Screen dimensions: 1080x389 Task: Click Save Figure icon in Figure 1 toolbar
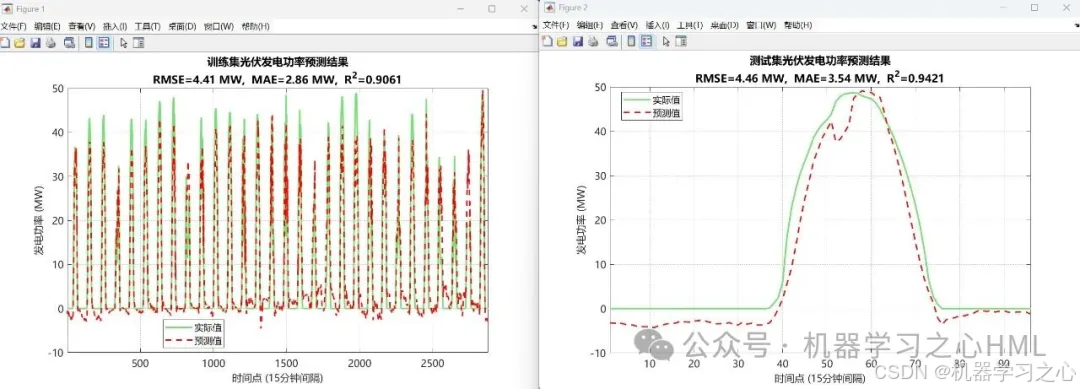(x=35, y=43)
